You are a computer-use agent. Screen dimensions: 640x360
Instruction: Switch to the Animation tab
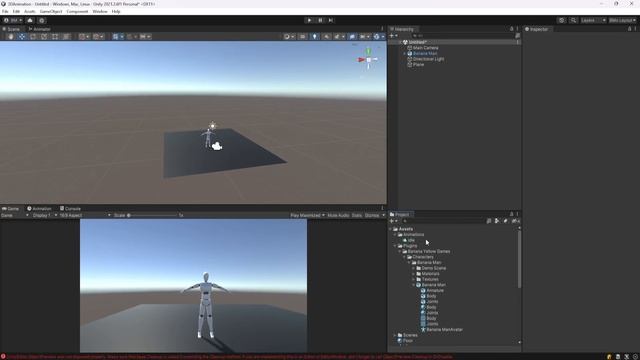[x=39, y=209]
